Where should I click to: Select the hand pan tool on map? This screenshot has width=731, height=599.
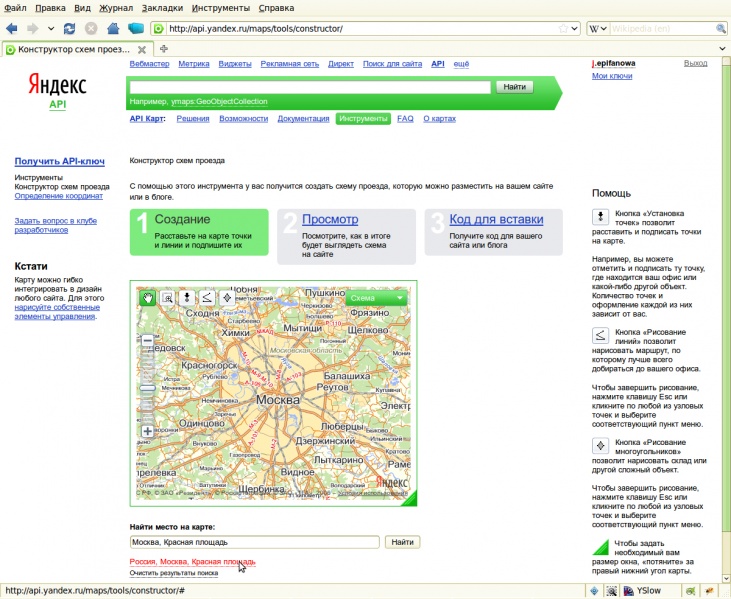147,298
